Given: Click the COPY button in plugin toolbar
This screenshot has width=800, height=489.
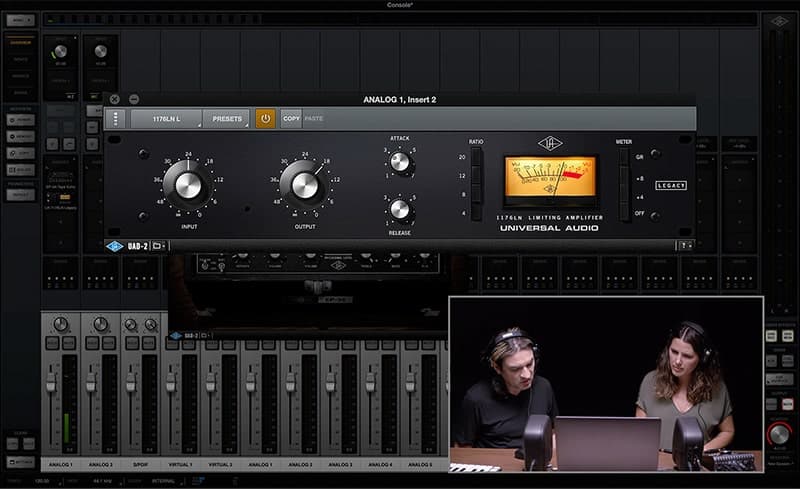Looking at the screenshot, I should click(x=291, y=118).
